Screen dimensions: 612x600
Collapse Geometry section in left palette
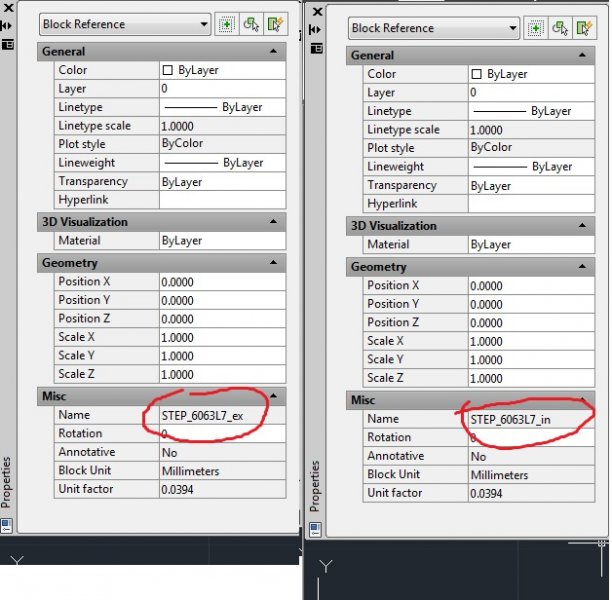tap(274, 262)
